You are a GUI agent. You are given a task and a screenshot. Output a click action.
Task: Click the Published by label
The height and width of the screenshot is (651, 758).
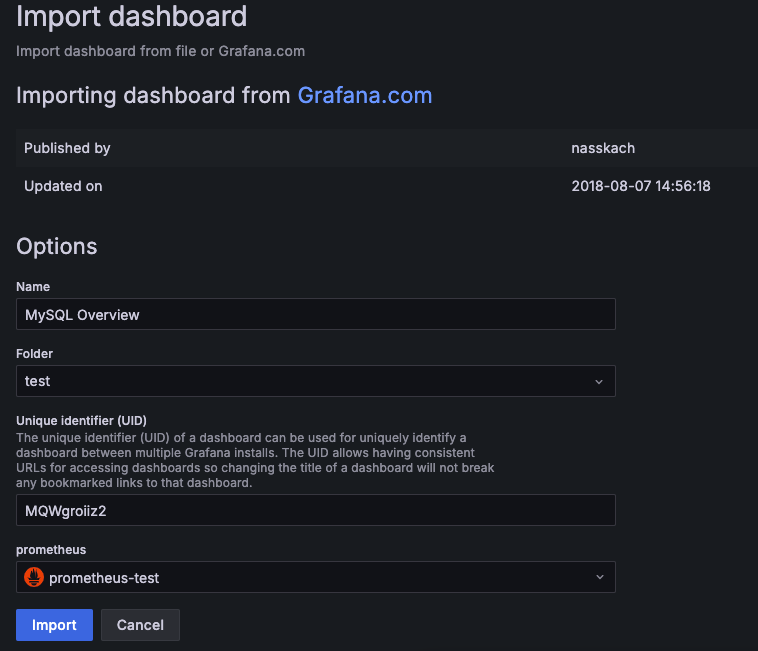67,148
